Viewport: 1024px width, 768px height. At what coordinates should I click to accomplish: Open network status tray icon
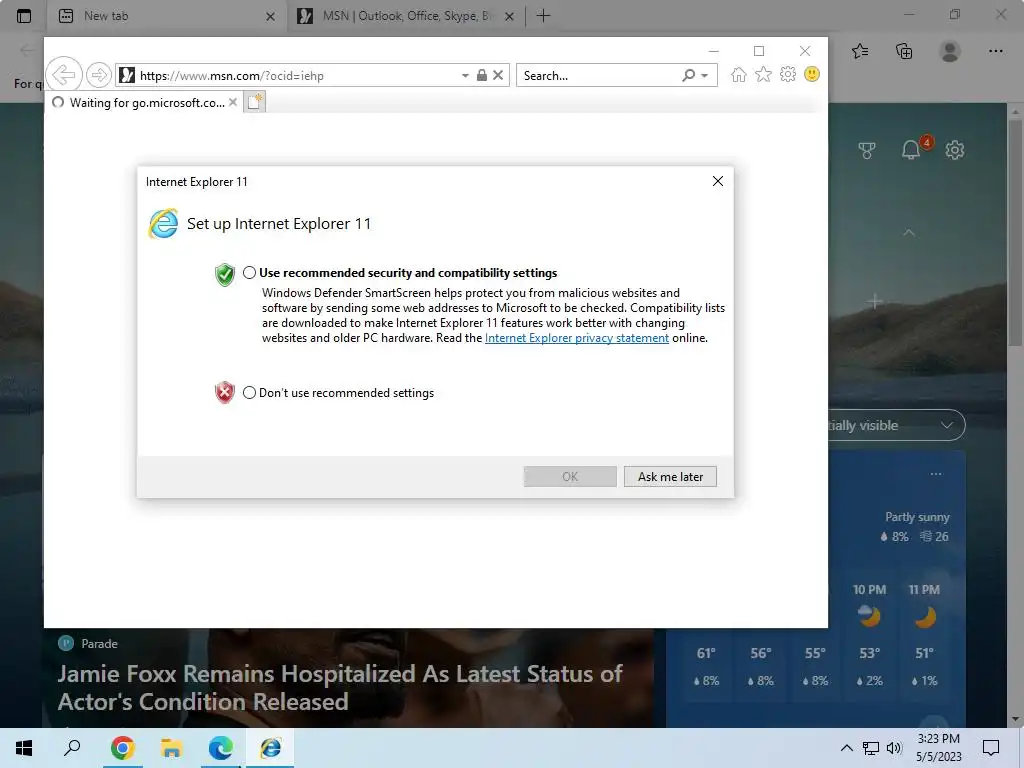(871, 748)
